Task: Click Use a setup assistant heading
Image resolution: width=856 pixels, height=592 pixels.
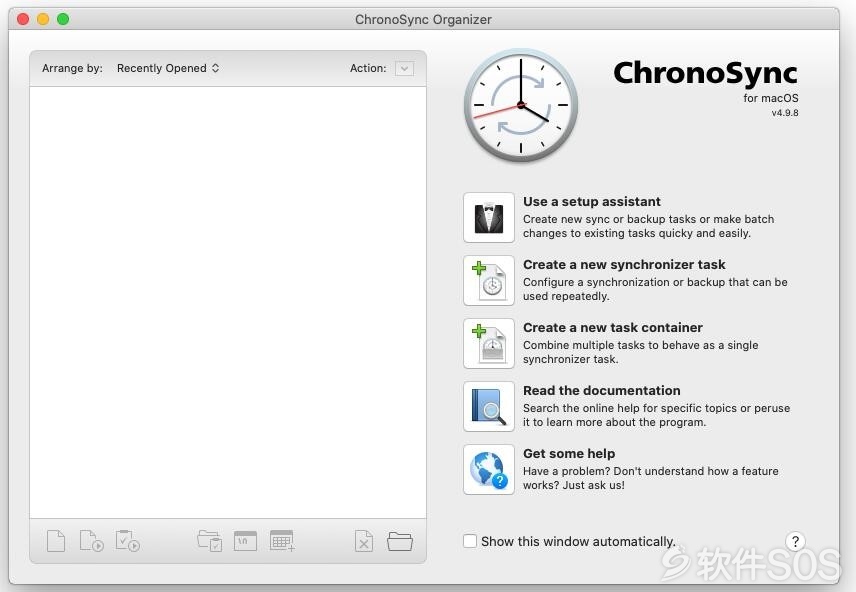Action: [x=592, y=202]
